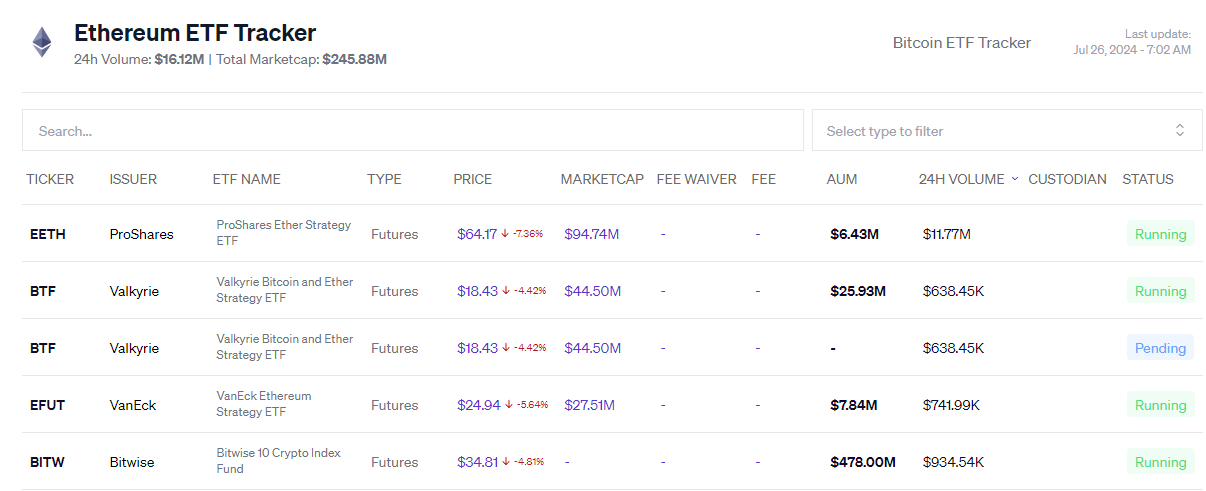
Task: Sort by the ETF NAME column header
Action: pyautogui.click(x=247, y=179)
